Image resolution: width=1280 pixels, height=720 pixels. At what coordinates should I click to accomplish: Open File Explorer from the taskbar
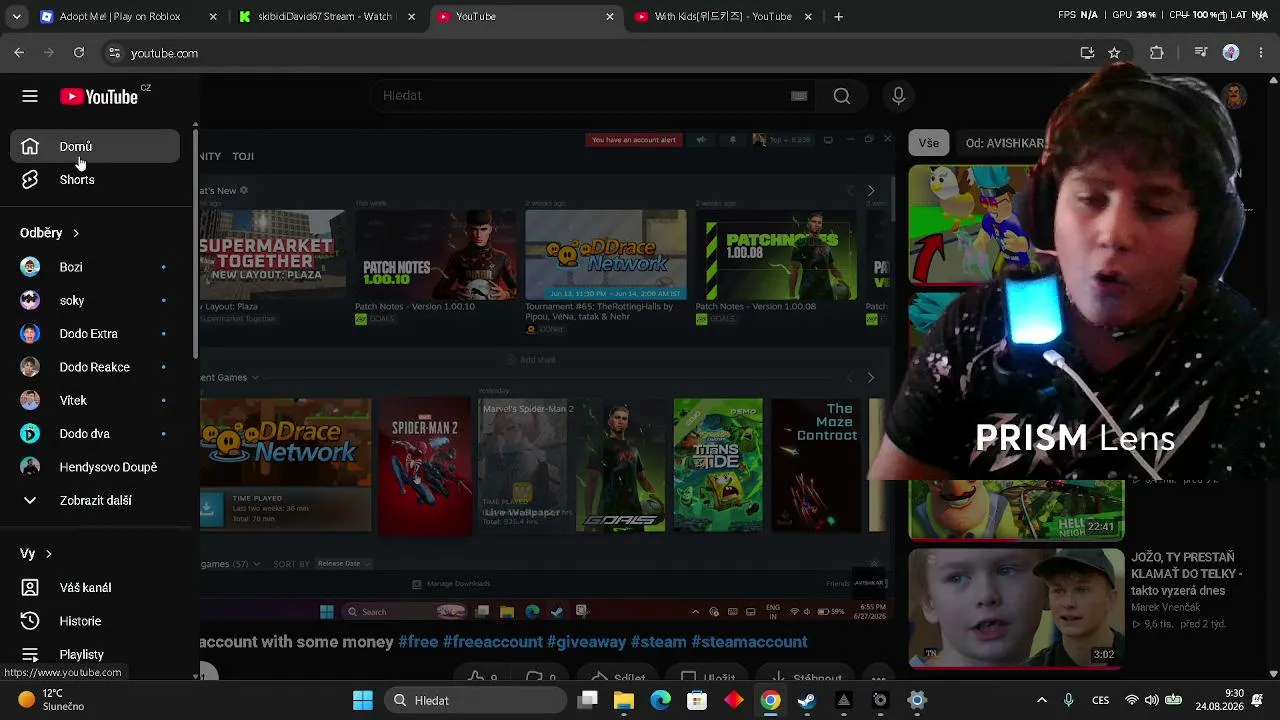click(624, 700)
